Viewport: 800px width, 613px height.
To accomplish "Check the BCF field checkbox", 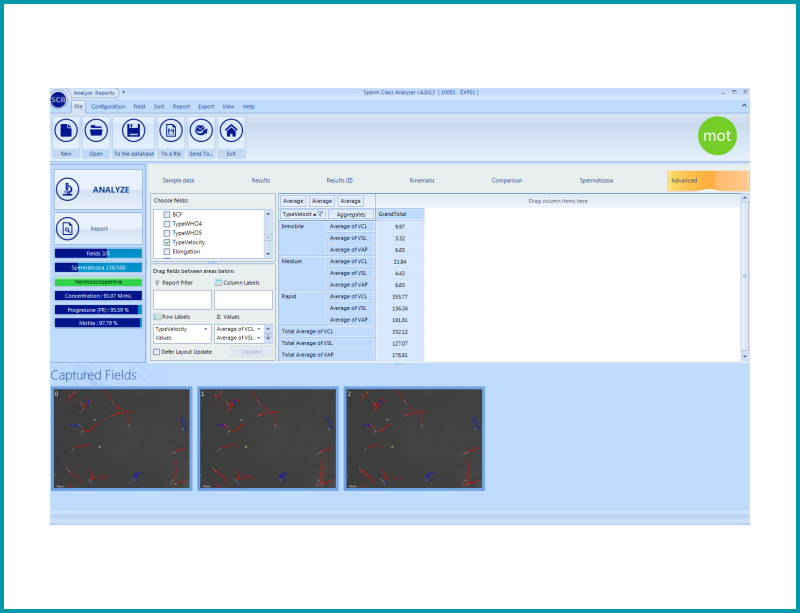I will tap(166, 215).
